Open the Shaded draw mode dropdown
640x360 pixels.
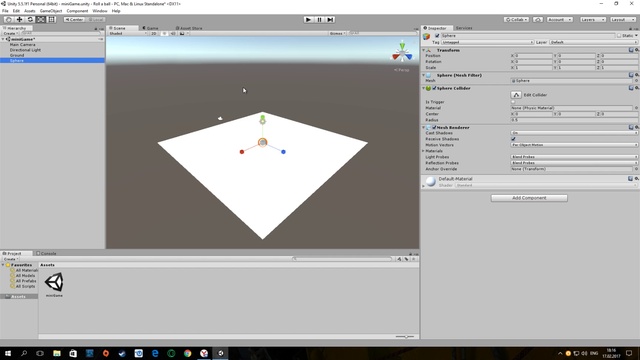(128, 33)
